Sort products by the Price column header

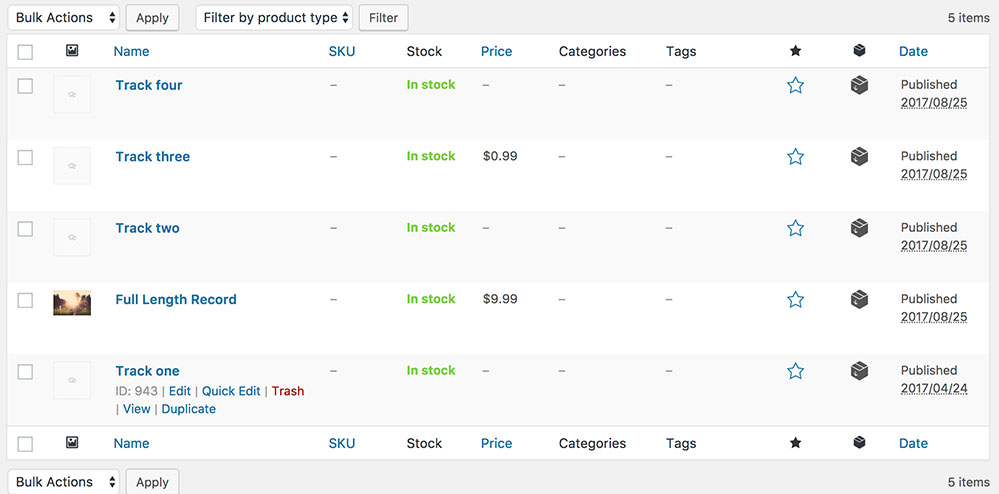(496, 52)
